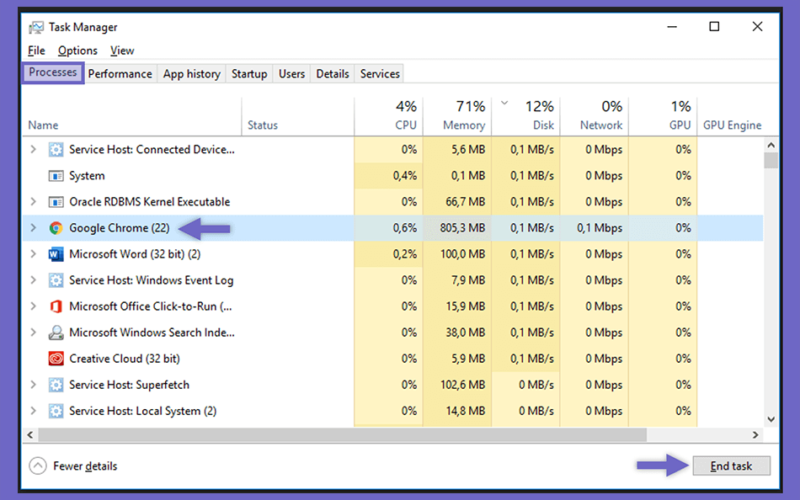Sort by the GPU column header
The height and width of the screenshot is (500, 800).
pos(663,116)
